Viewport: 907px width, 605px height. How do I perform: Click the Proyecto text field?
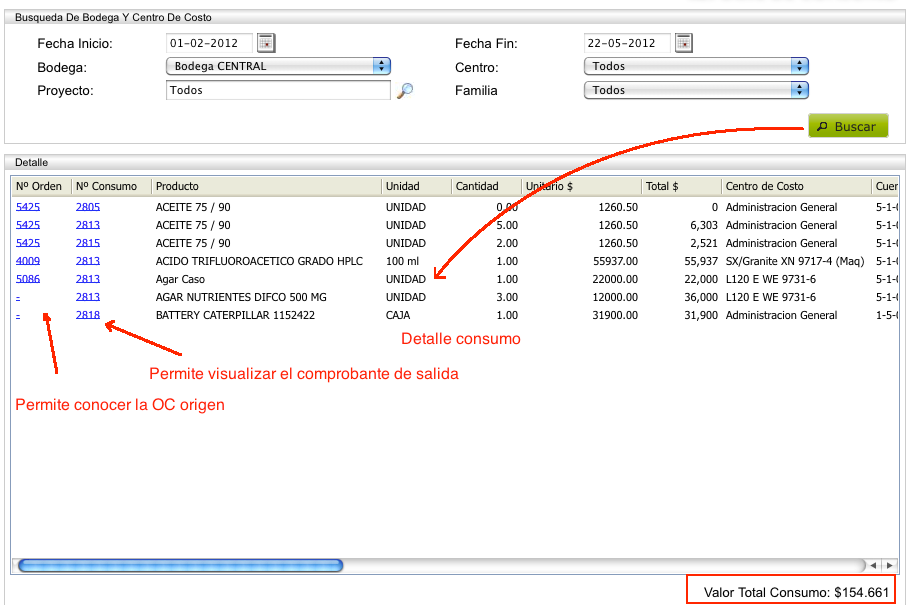(278, 90)
